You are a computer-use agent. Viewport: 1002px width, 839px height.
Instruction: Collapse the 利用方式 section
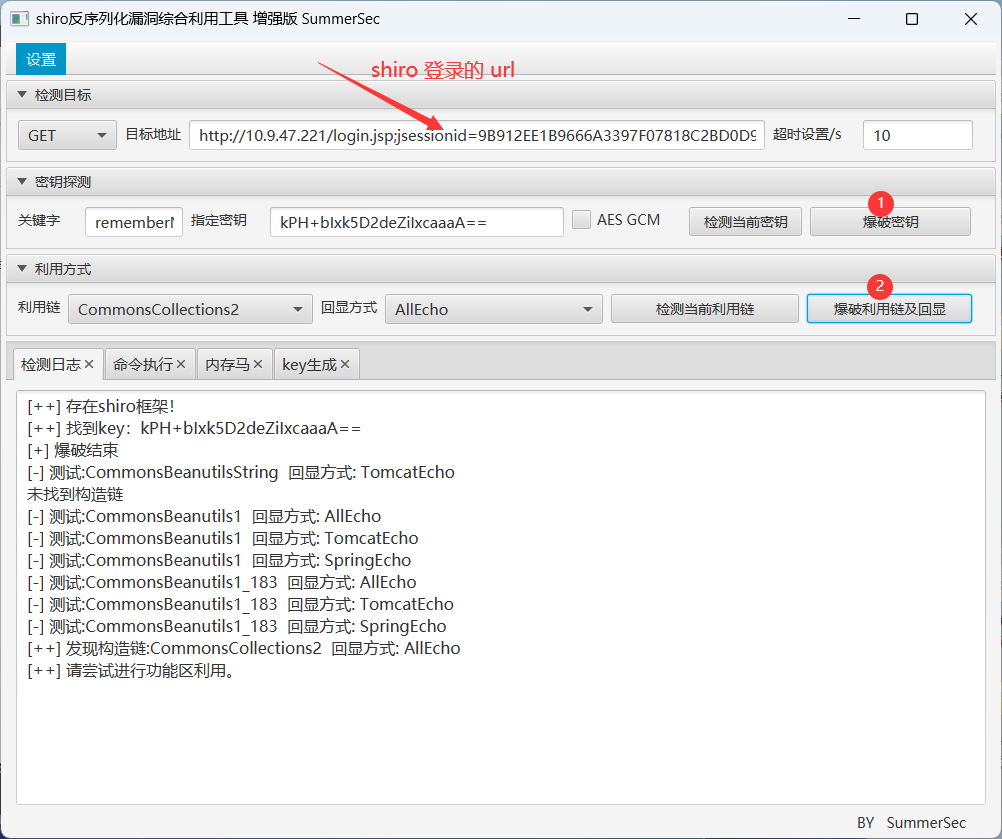(22, 268)
